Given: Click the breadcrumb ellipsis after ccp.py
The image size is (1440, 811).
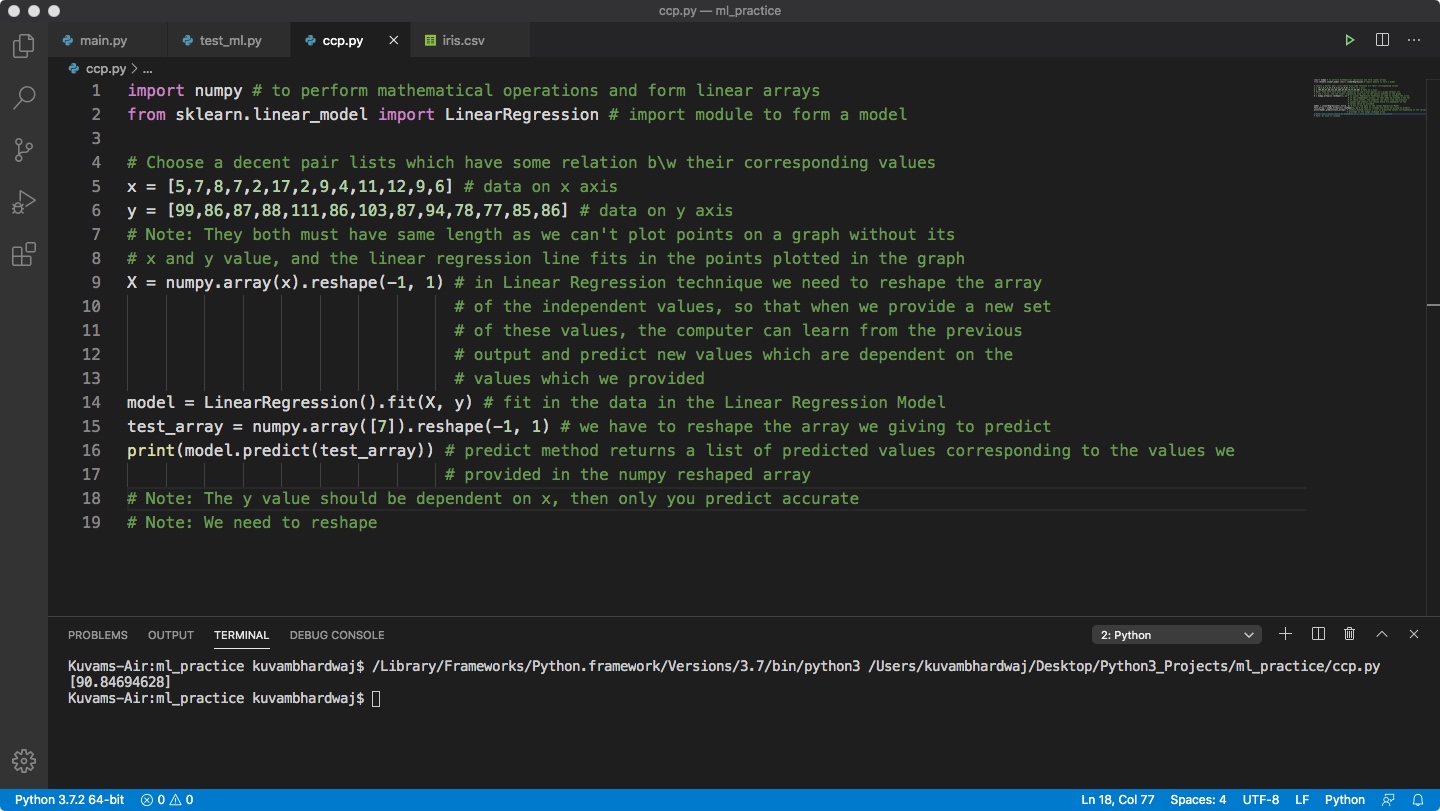Looking at the screenshot, I should 147,69.
